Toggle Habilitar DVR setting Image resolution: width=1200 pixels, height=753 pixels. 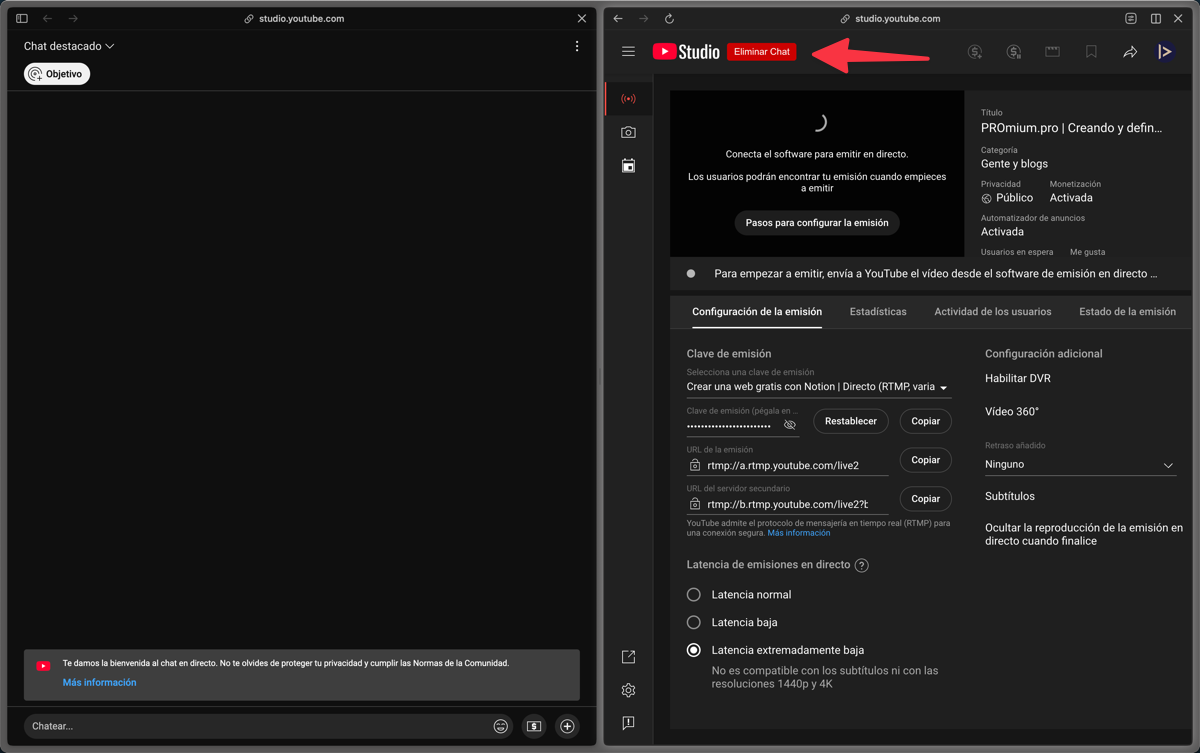pyautogui.click(x=1018, y=378)
